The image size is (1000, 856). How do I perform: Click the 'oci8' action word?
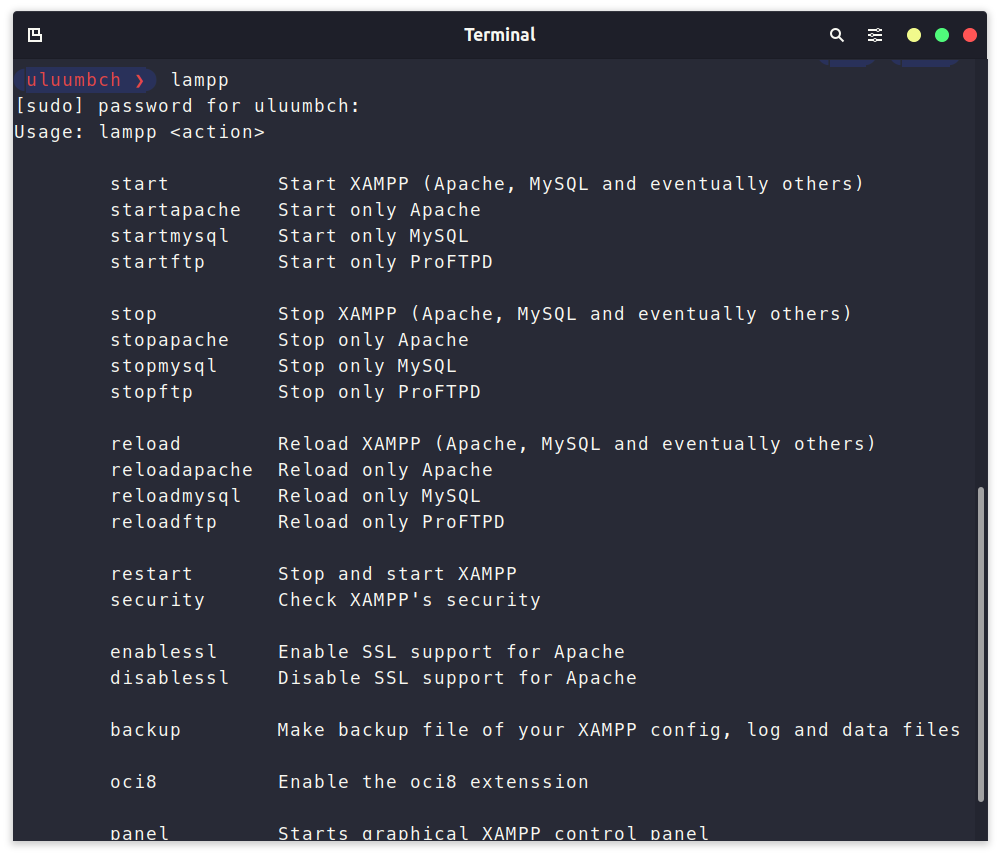133,782
